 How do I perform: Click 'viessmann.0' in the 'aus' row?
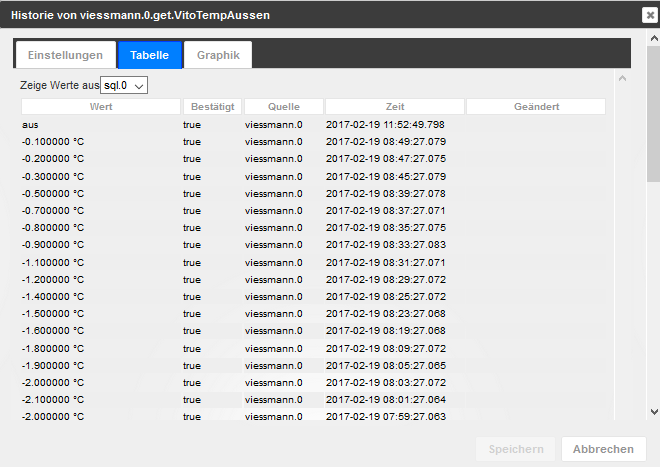[274, 125]
